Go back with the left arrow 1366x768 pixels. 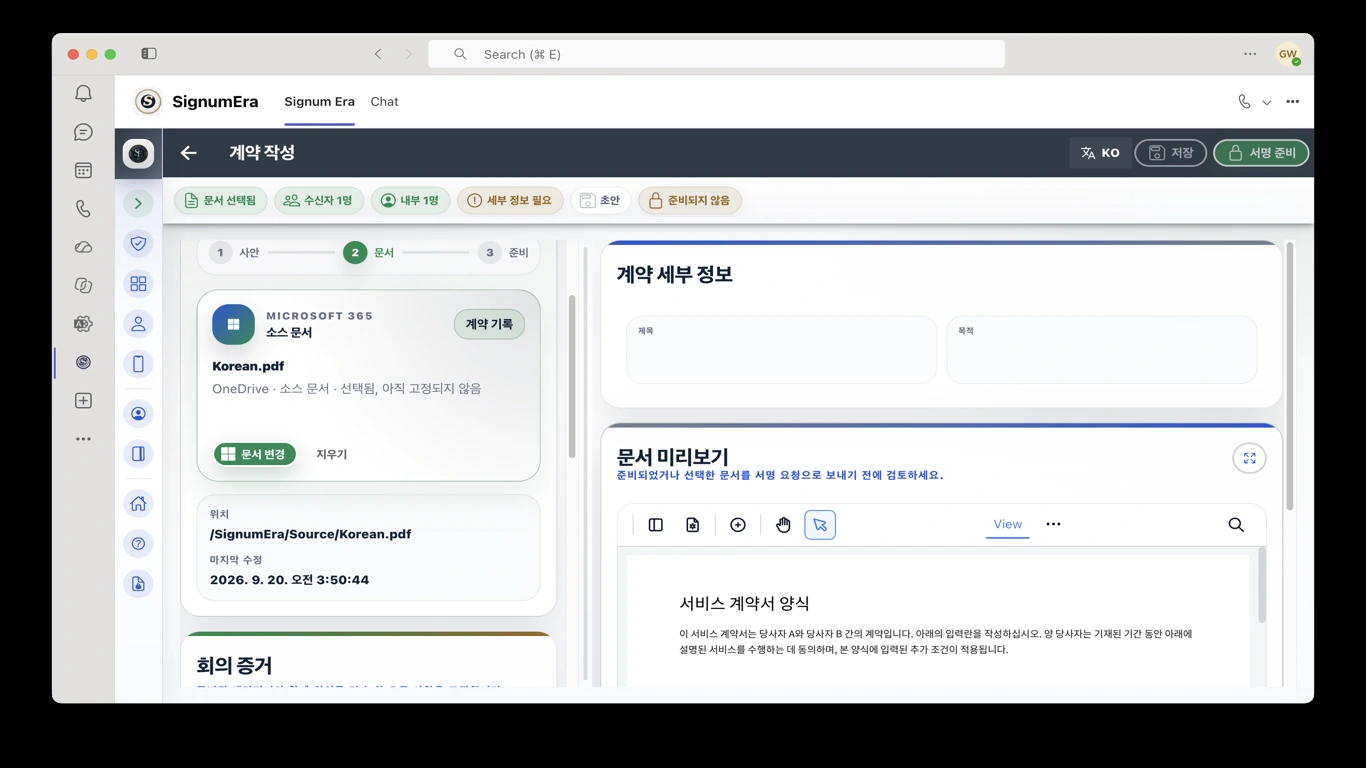click(188, 153)
